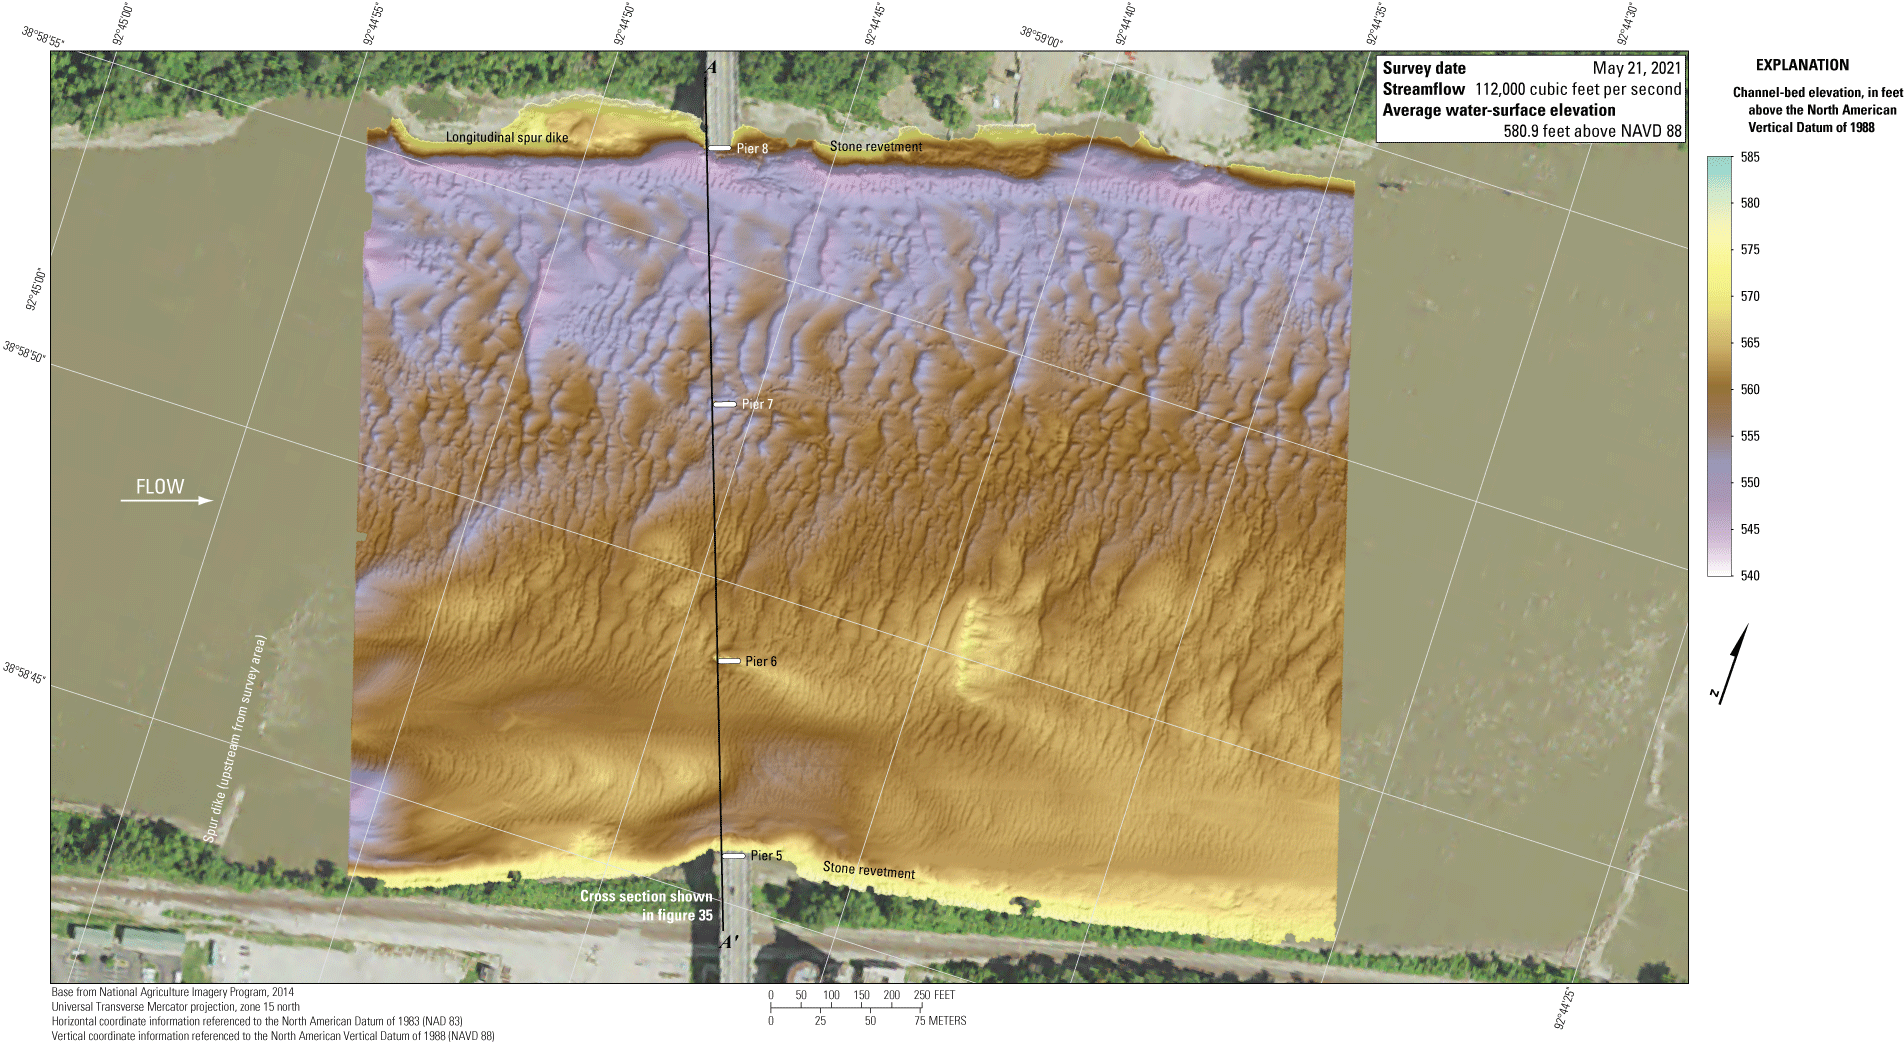The height and width of the screenshot is (1043, 1904).
Task: Click 580.9 feet above NAVD 88 value
Action: tap(1592, 131)
